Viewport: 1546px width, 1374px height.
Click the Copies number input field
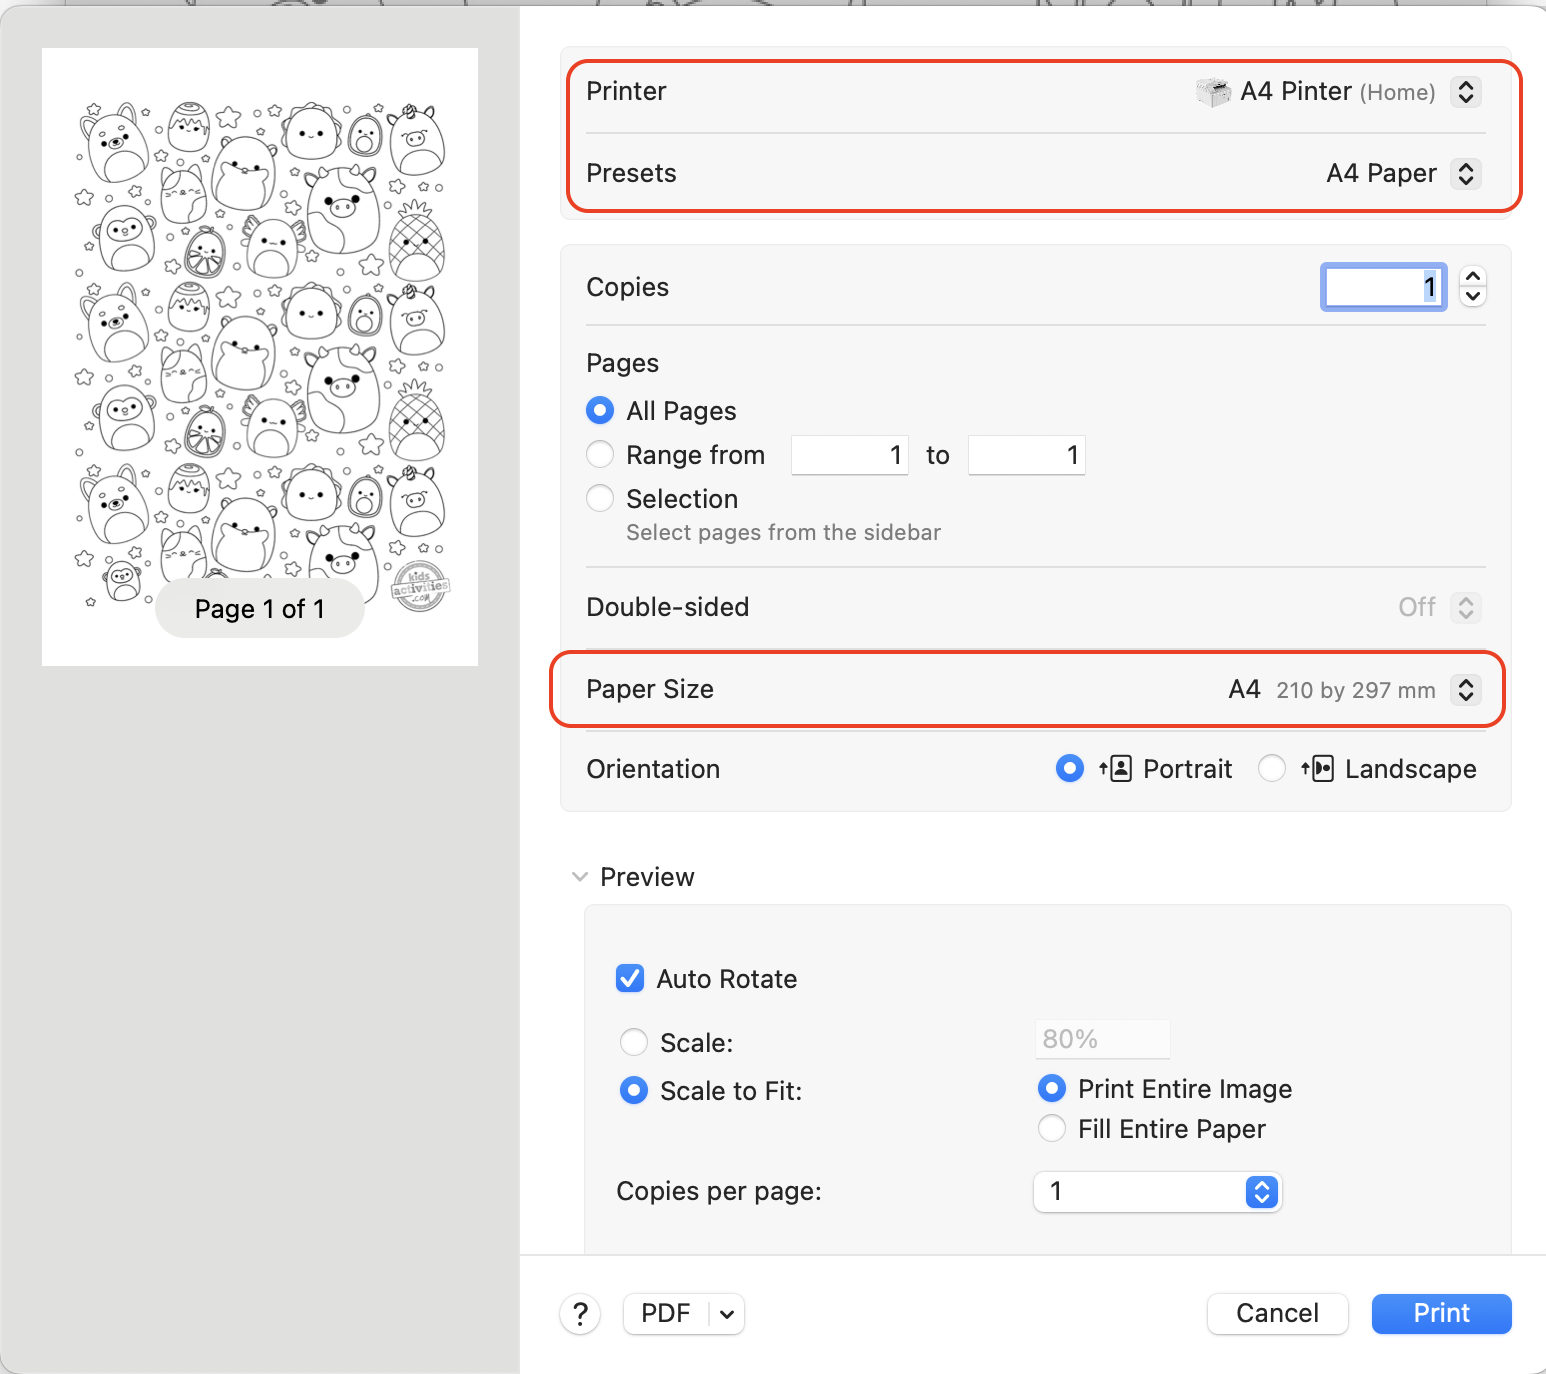1383,288
